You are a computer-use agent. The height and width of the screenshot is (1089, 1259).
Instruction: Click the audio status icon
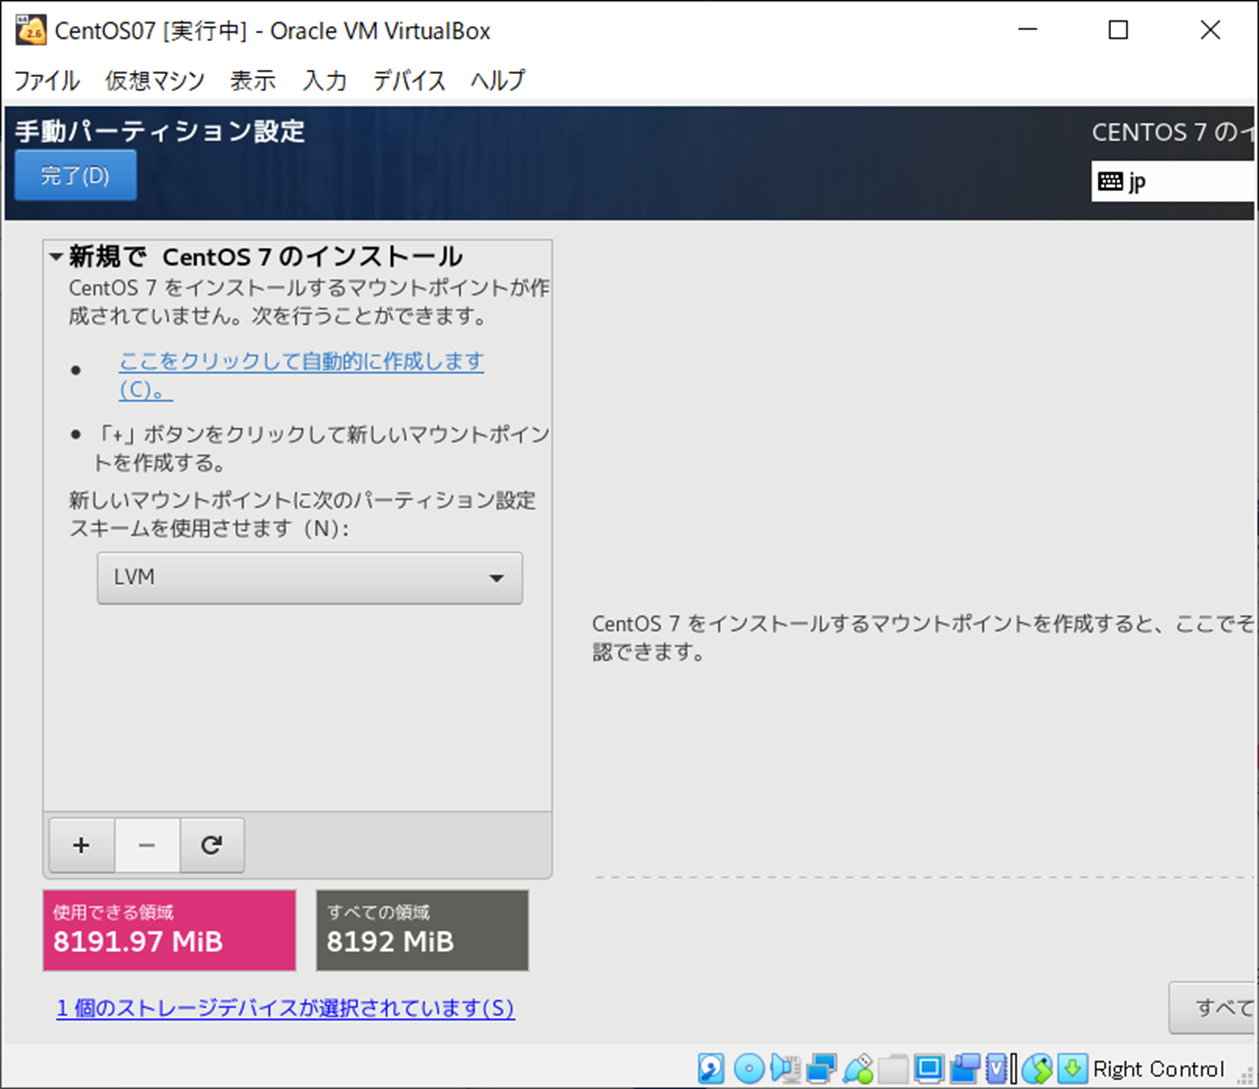[x=785, y=1069]
